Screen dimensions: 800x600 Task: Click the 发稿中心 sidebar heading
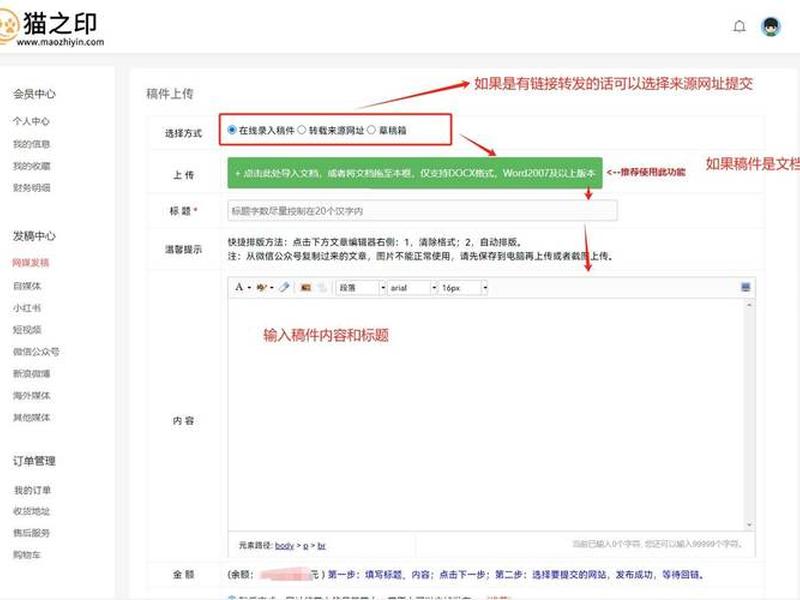(34, 236)
